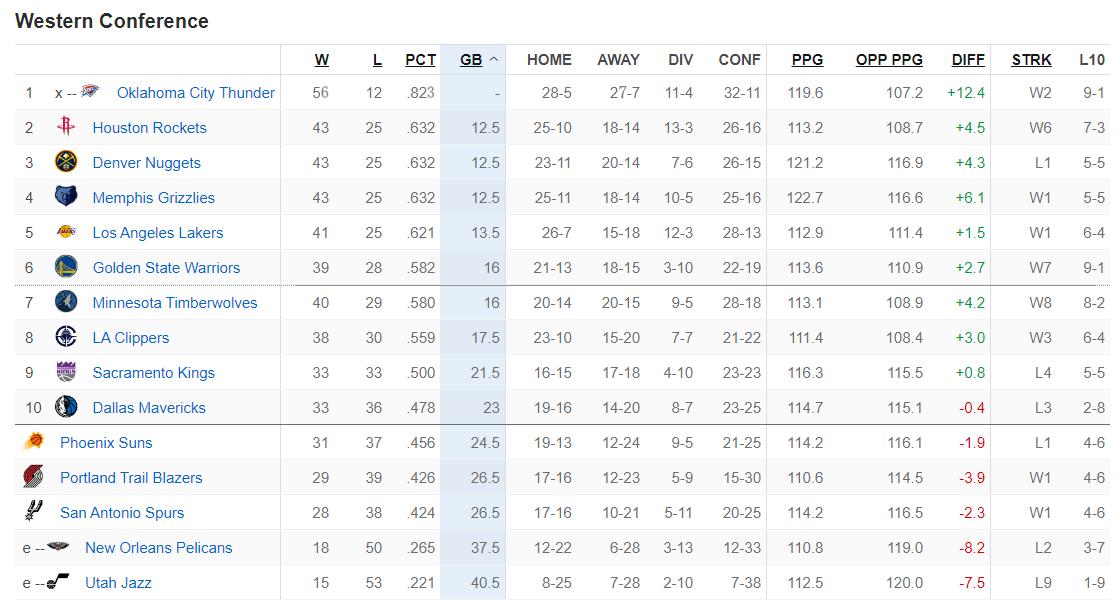Open the New Orleans Pelicans link
This screenshot has height=605, width=1118.
click(x=158, y=547)
